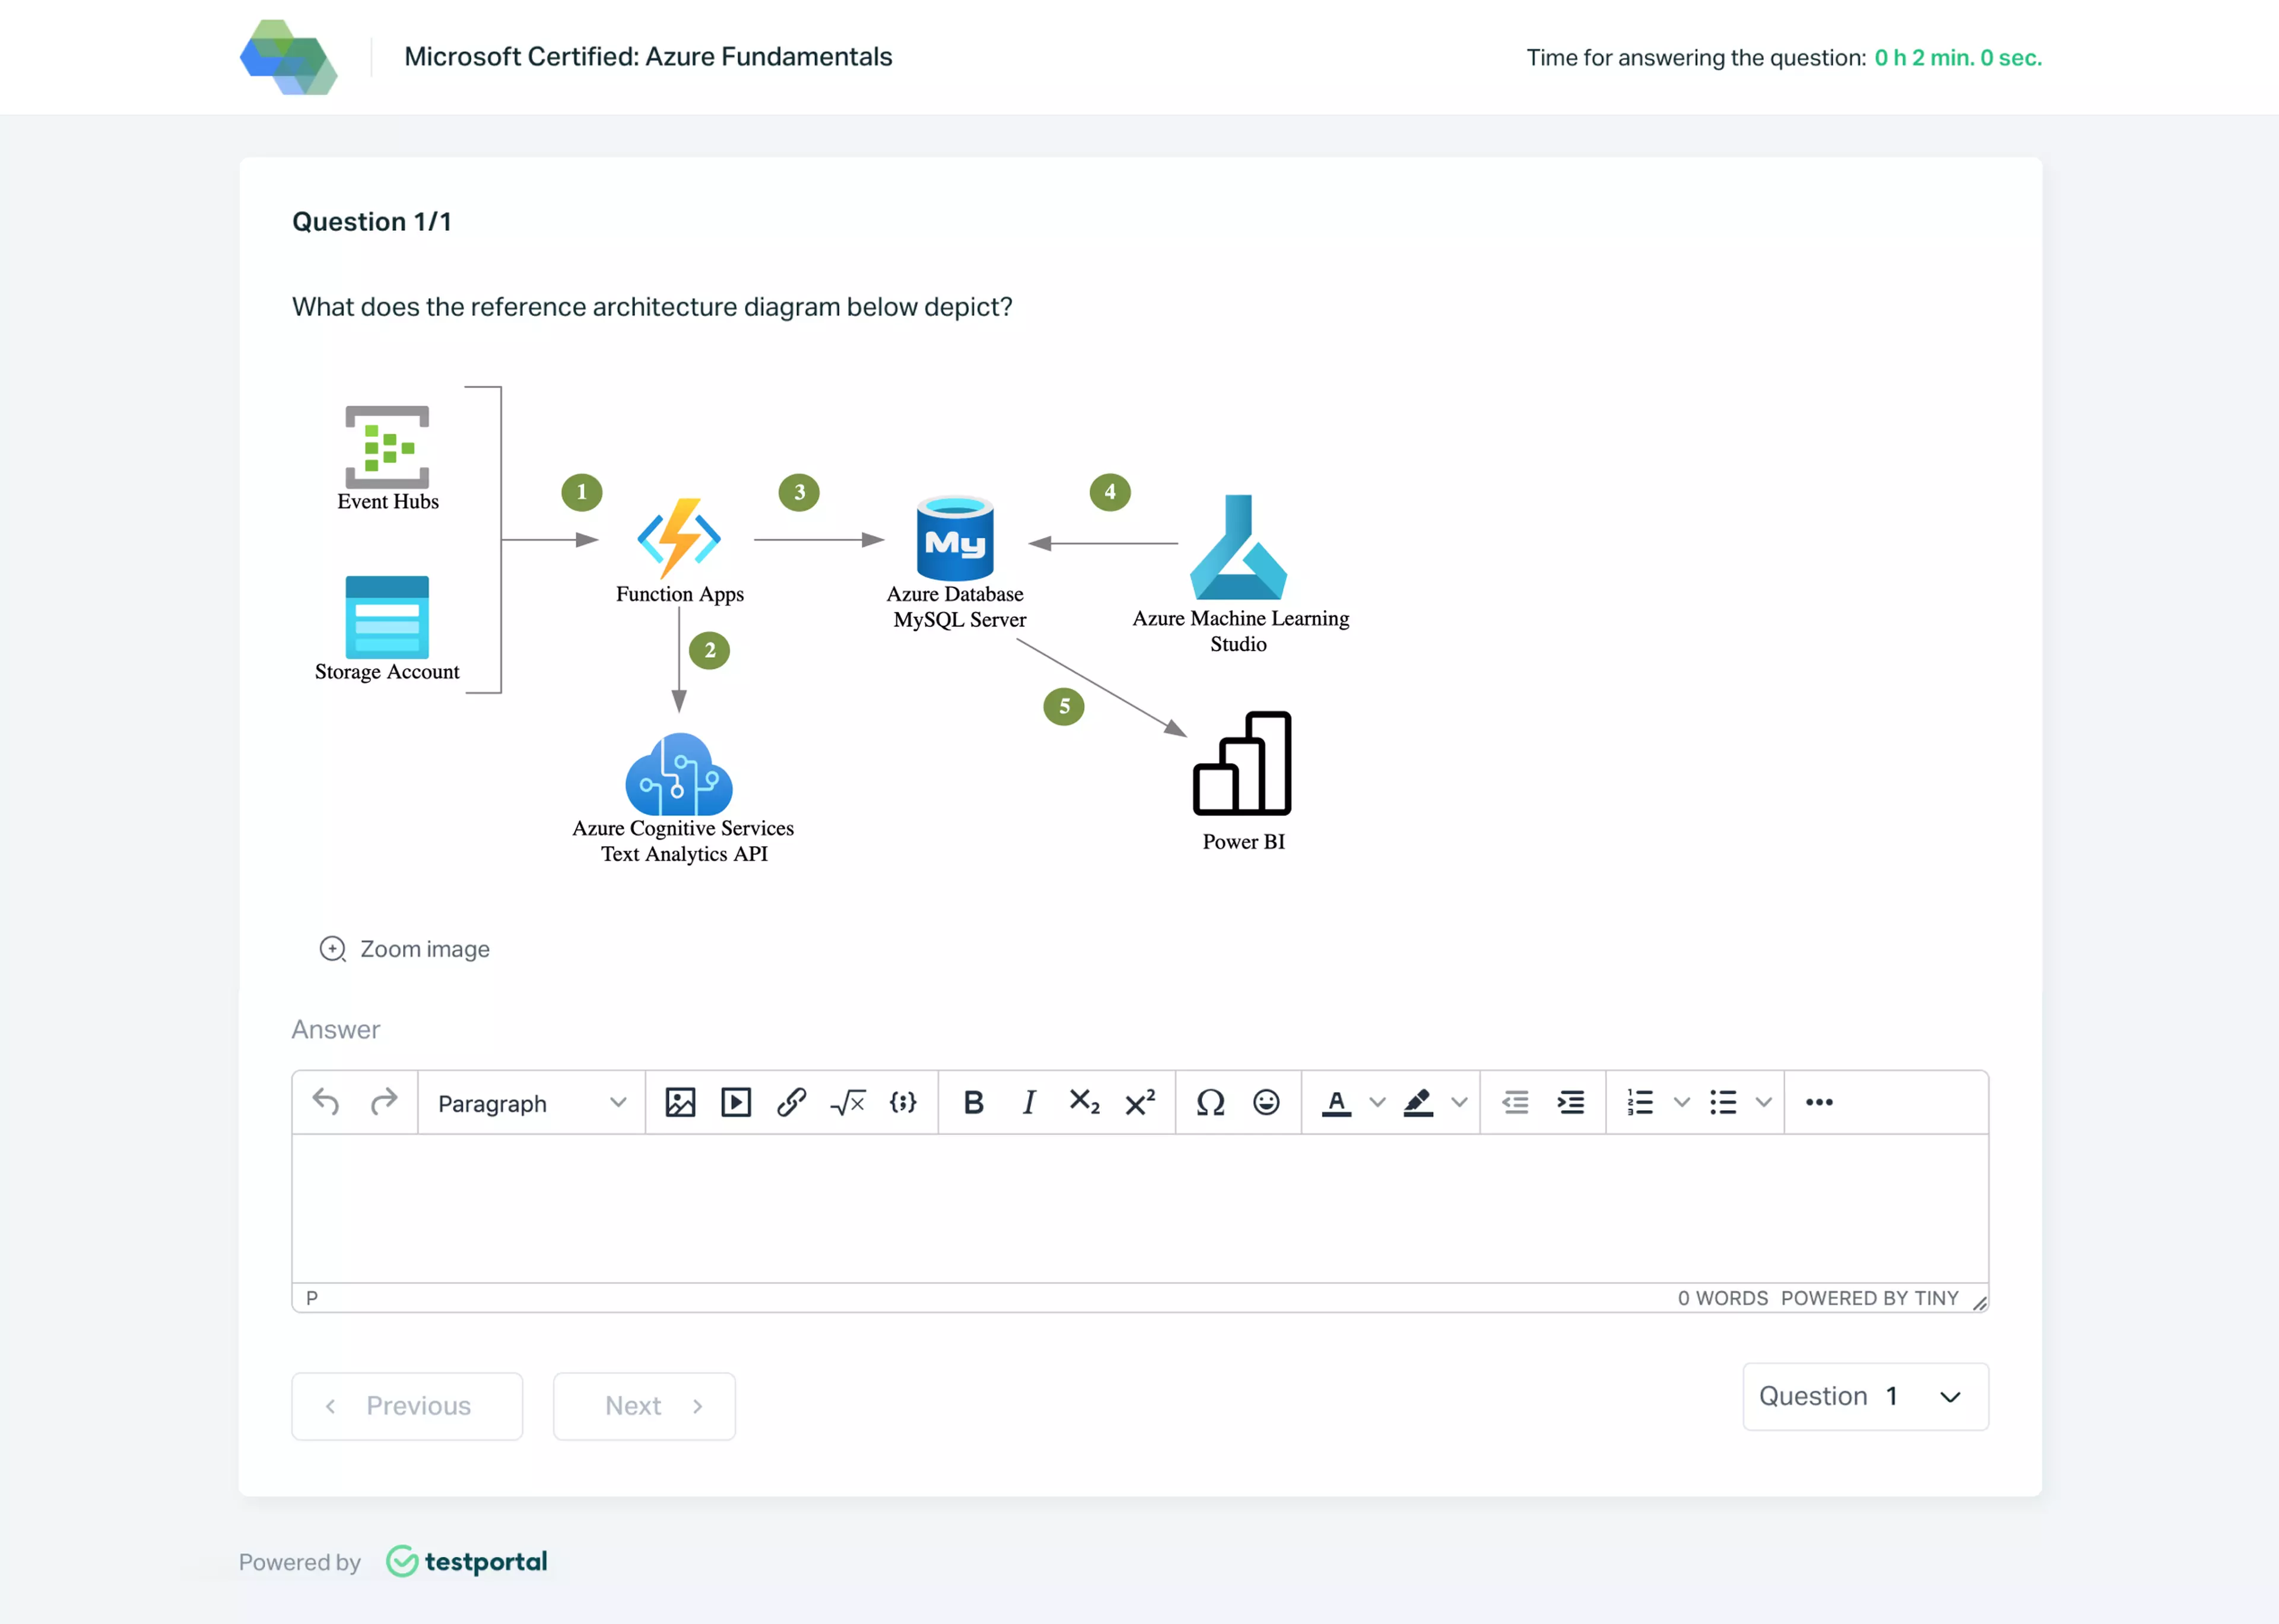Open the Paragraph block format dropdown

pos(531,1102)
